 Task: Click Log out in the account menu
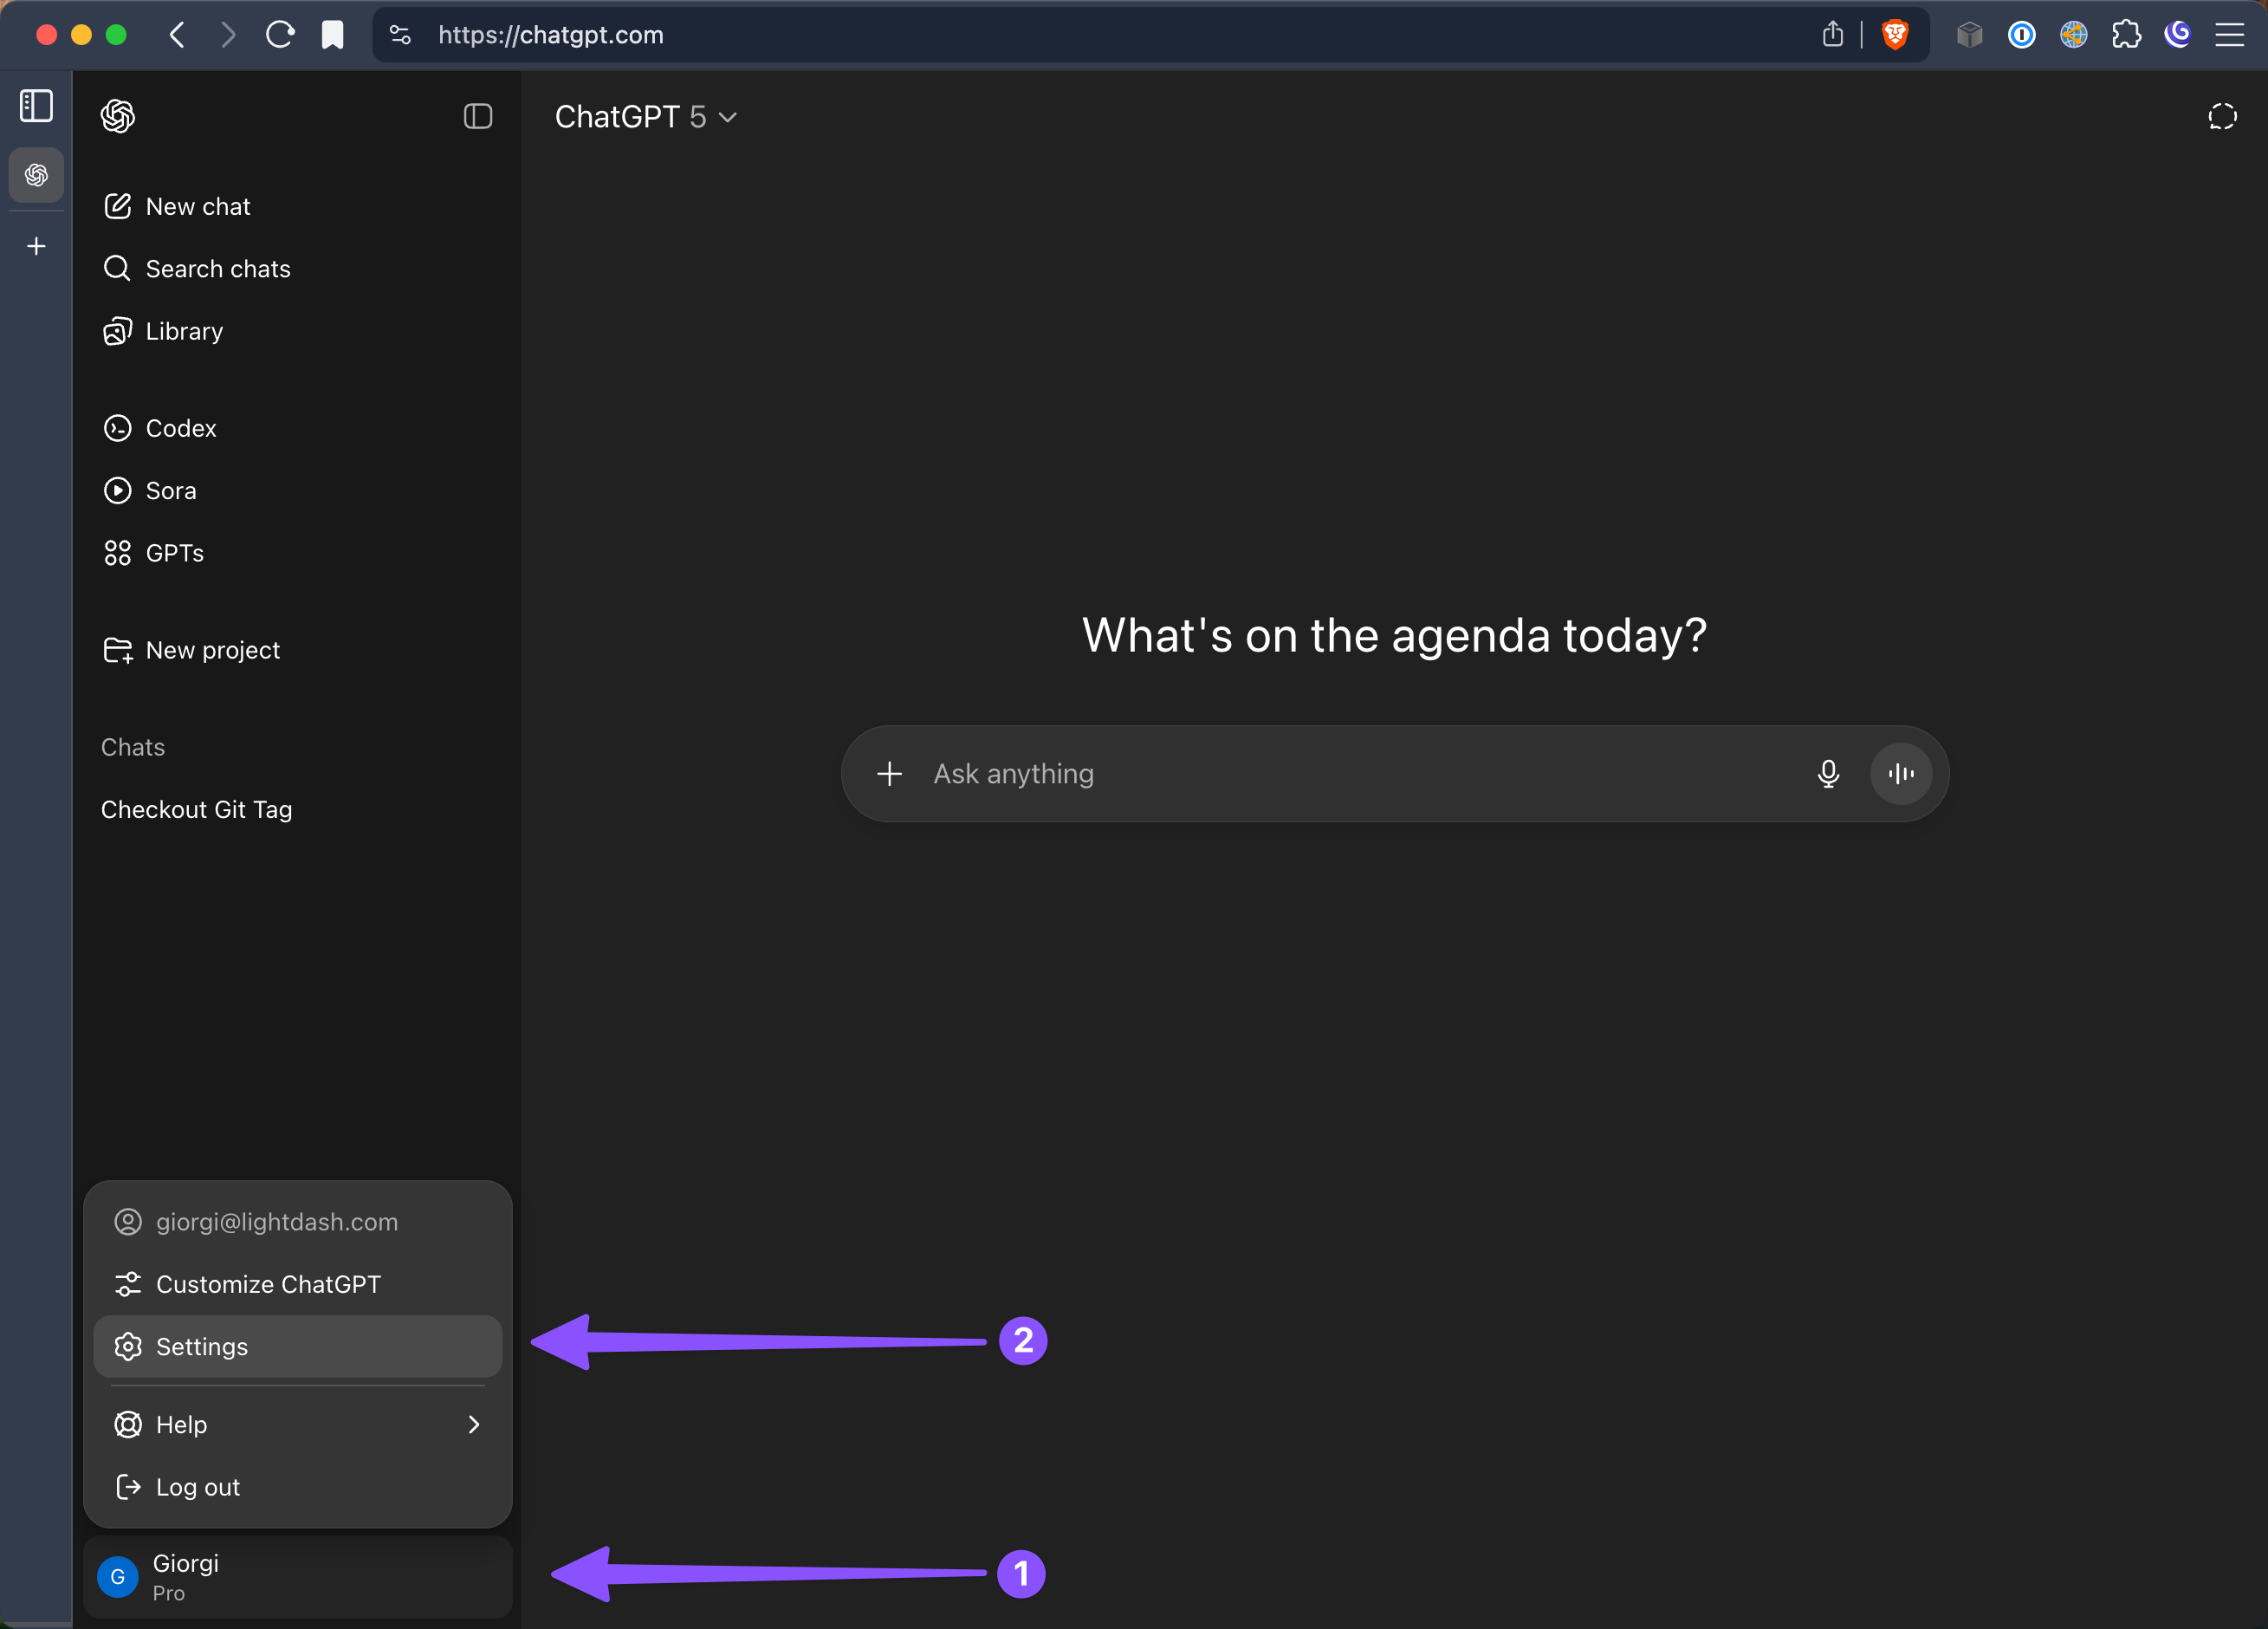pyautogui.click(x=298, y=1488)
